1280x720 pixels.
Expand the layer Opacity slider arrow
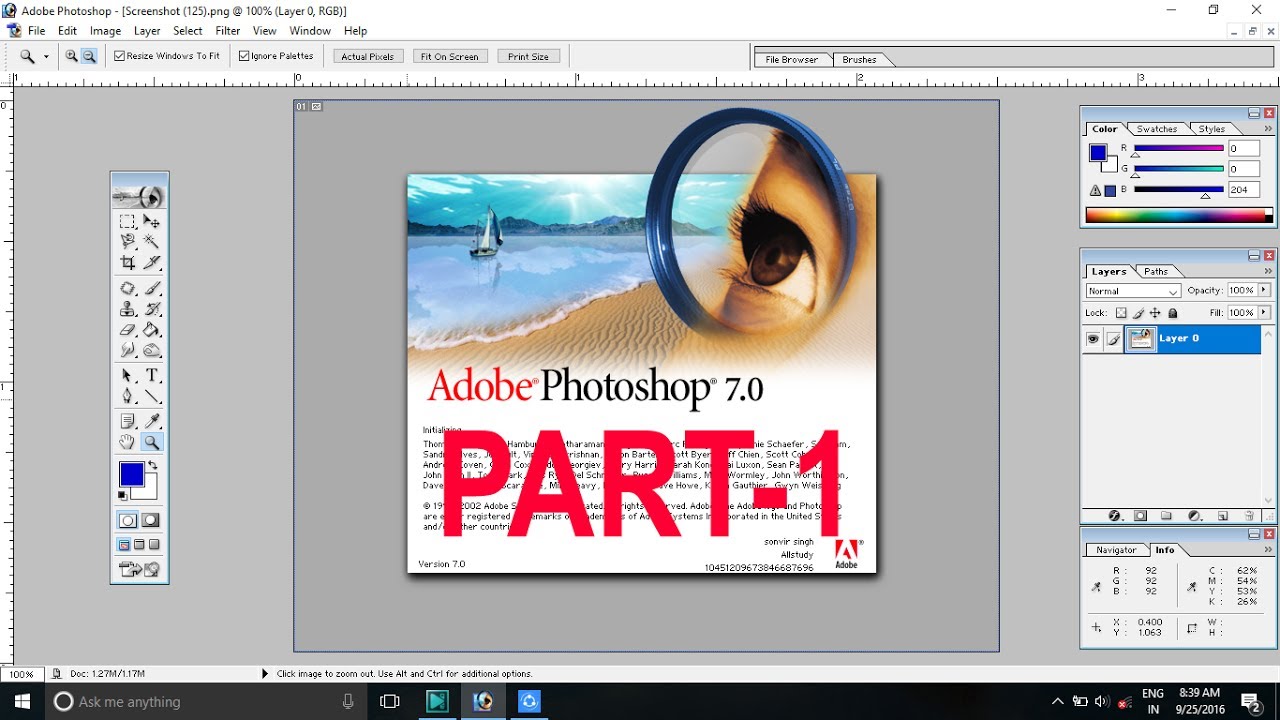tap(1264, 290)
